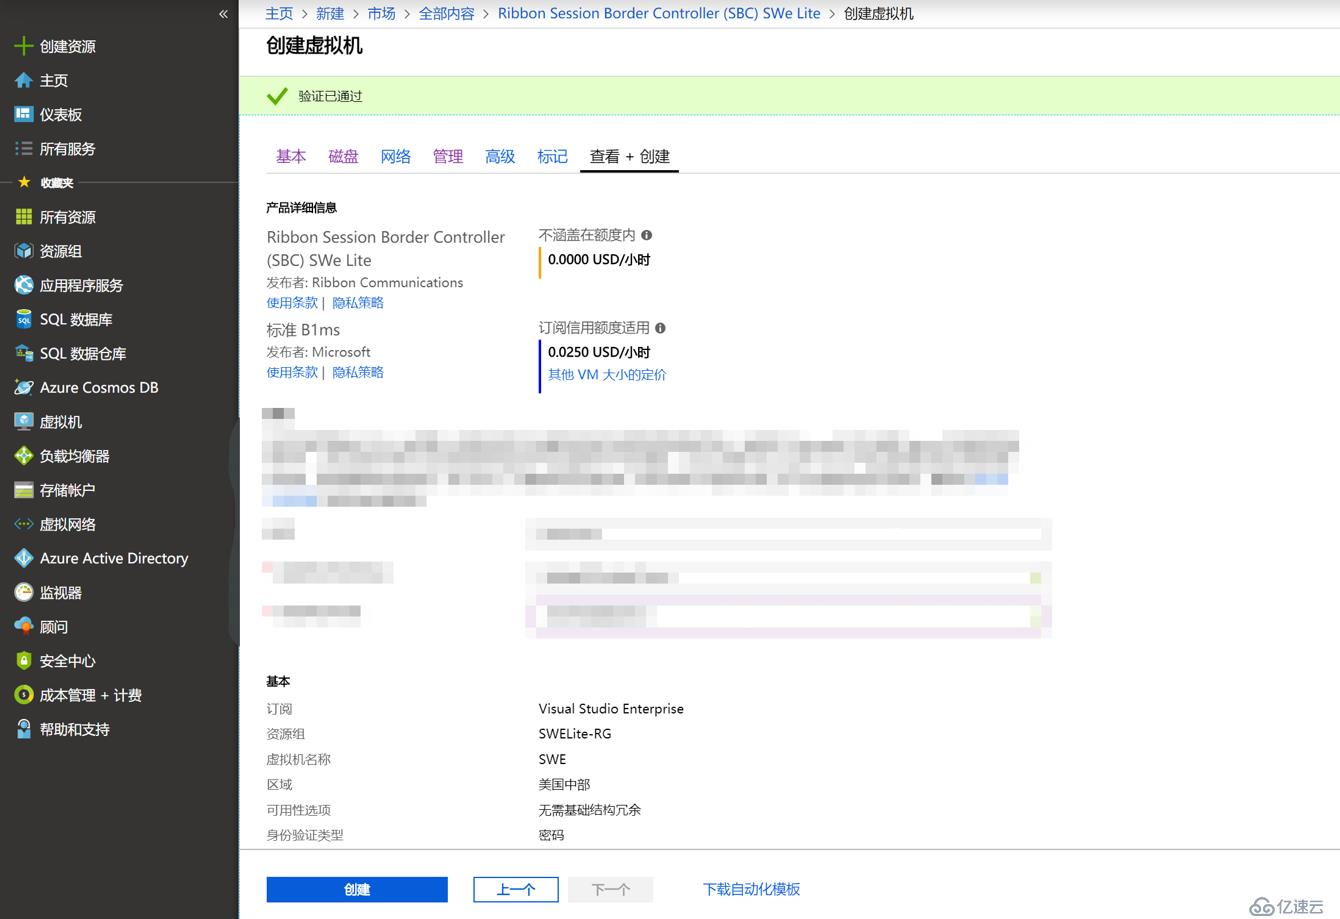Select the 美国中部 region value
Image resolution: width=1340 pixels, height=919 pixels.
tap(564, 784)
